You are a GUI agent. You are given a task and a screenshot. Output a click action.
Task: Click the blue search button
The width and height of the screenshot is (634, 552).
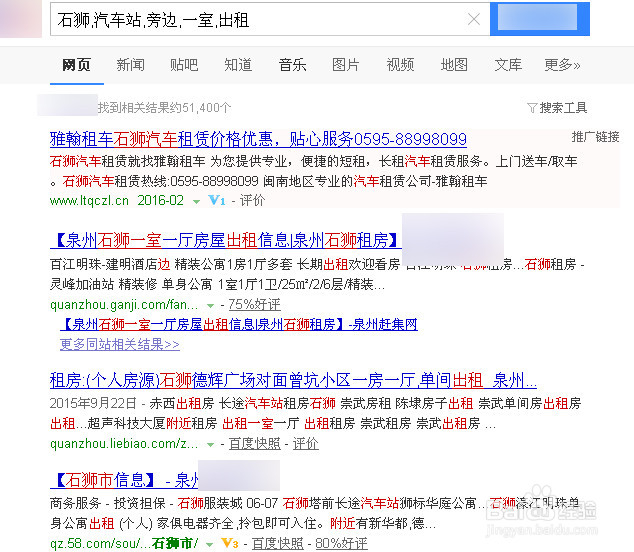[x=540, y=19]
